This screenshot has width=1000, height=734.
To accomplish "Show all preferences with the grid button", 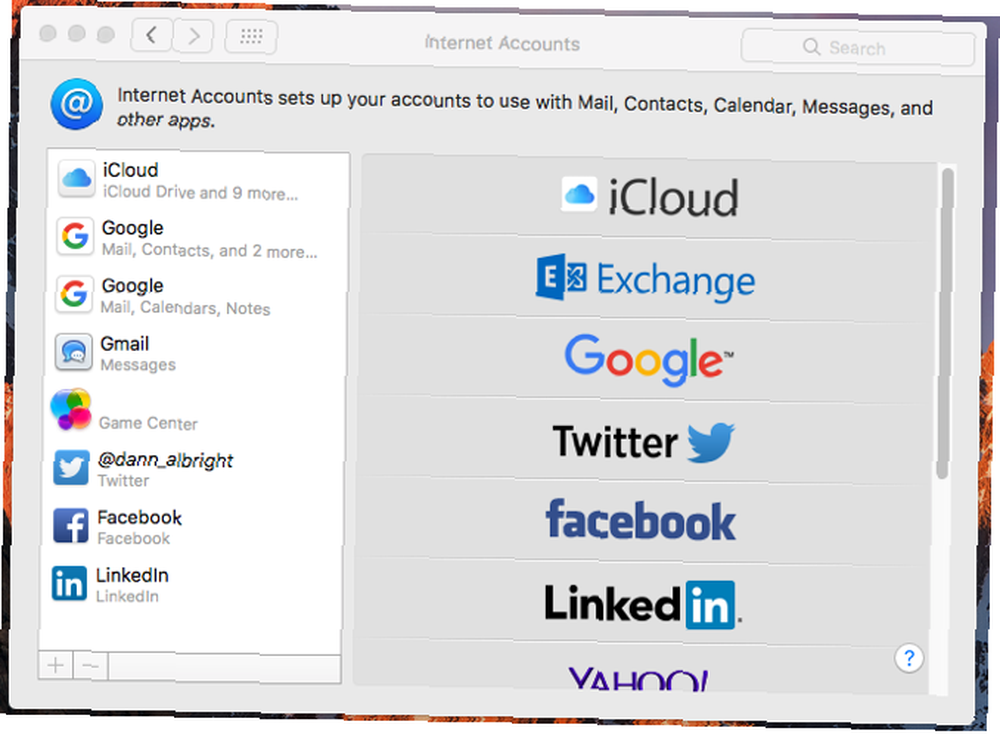I will 251,37.
